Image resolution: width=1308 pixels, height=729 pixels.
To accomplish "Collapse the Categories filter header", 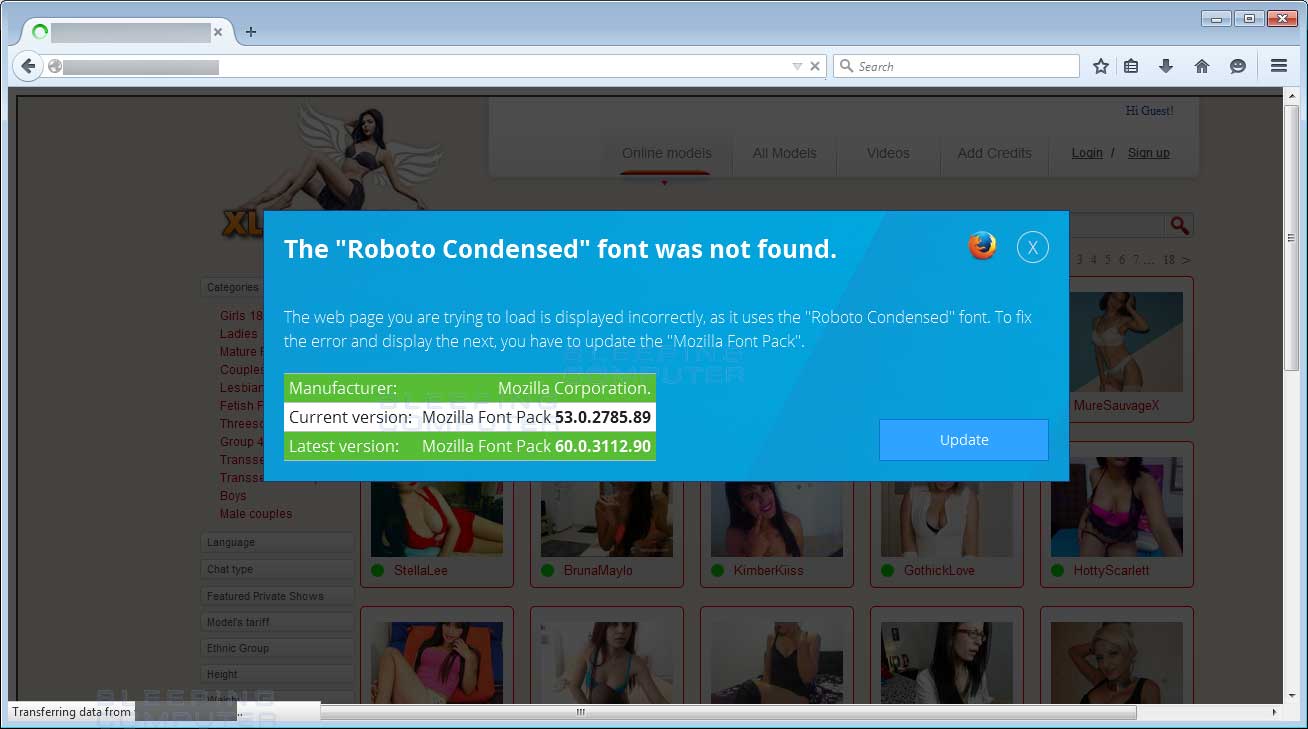I will [232, 287].
